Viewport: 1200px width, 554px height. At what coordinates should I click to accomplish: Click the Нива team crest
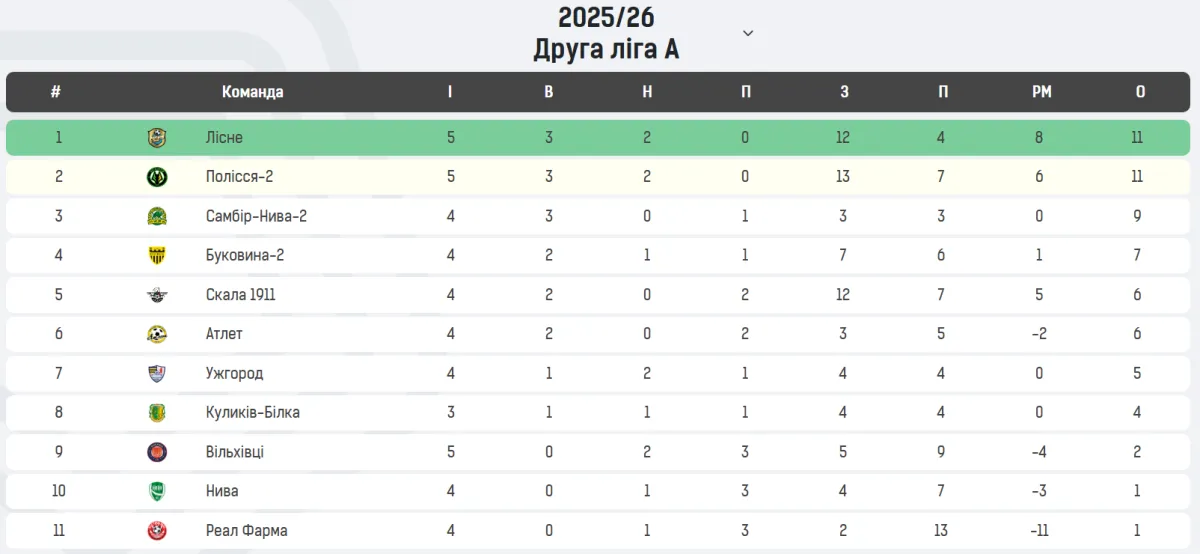[157, 491]
